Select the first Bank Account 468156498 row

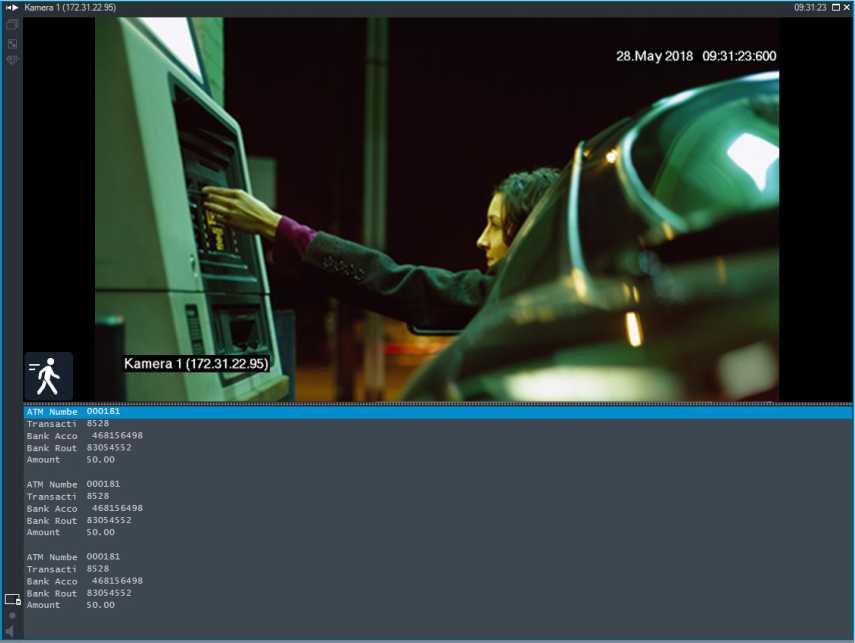pos(85,436)
